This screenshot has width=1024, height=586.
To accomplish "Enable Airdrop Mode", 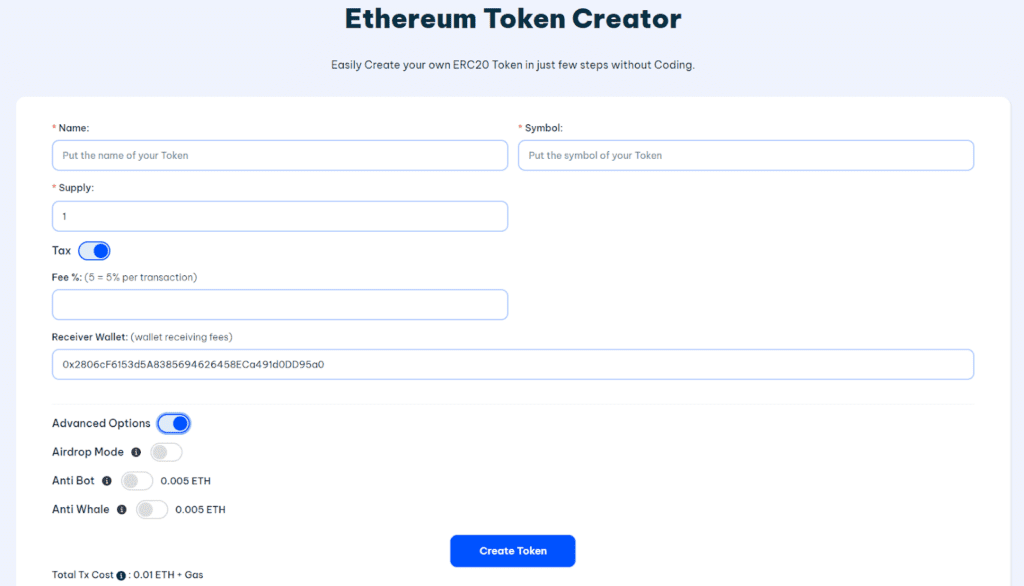I will (165, 452).
